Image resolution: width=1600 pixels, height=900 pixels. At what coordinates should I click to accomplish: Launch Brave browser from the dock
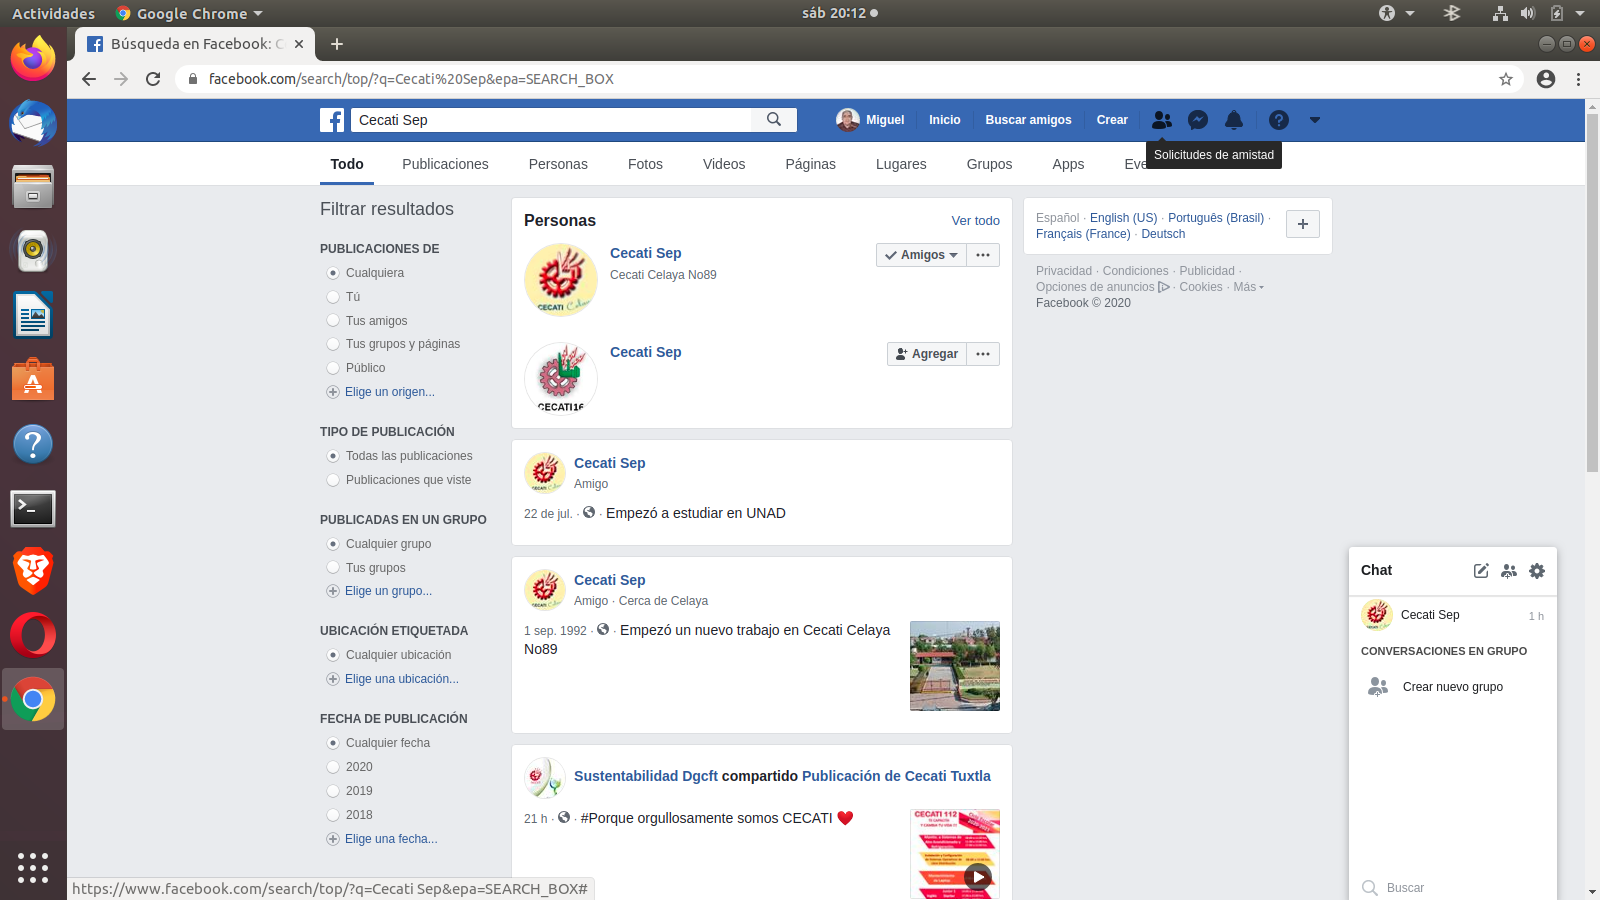tap(33, 571)
